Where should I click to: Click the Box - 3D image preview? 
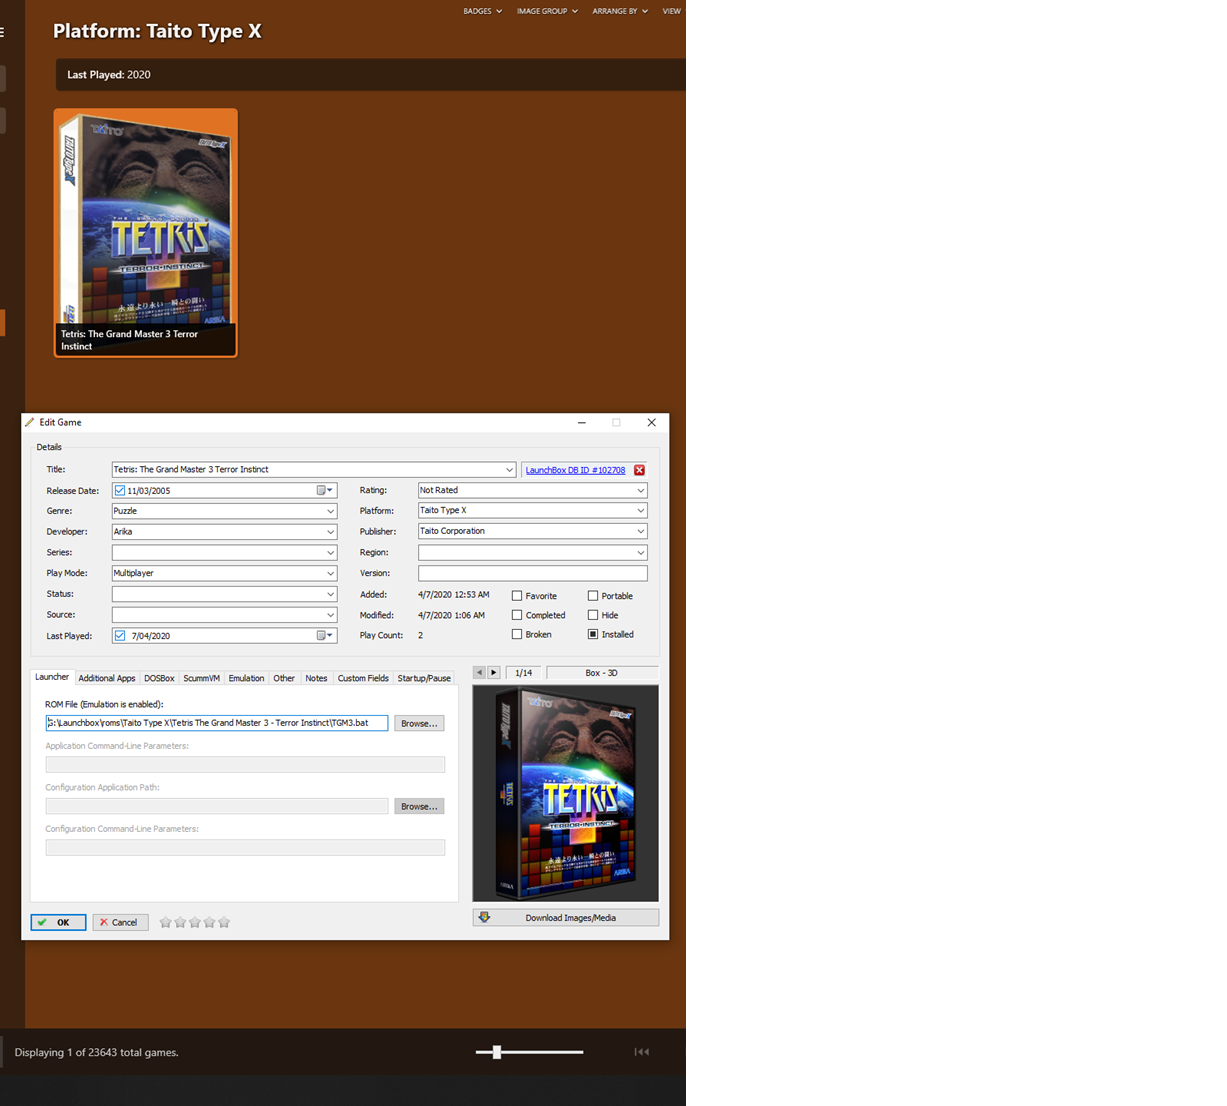[x=566, y=793]
